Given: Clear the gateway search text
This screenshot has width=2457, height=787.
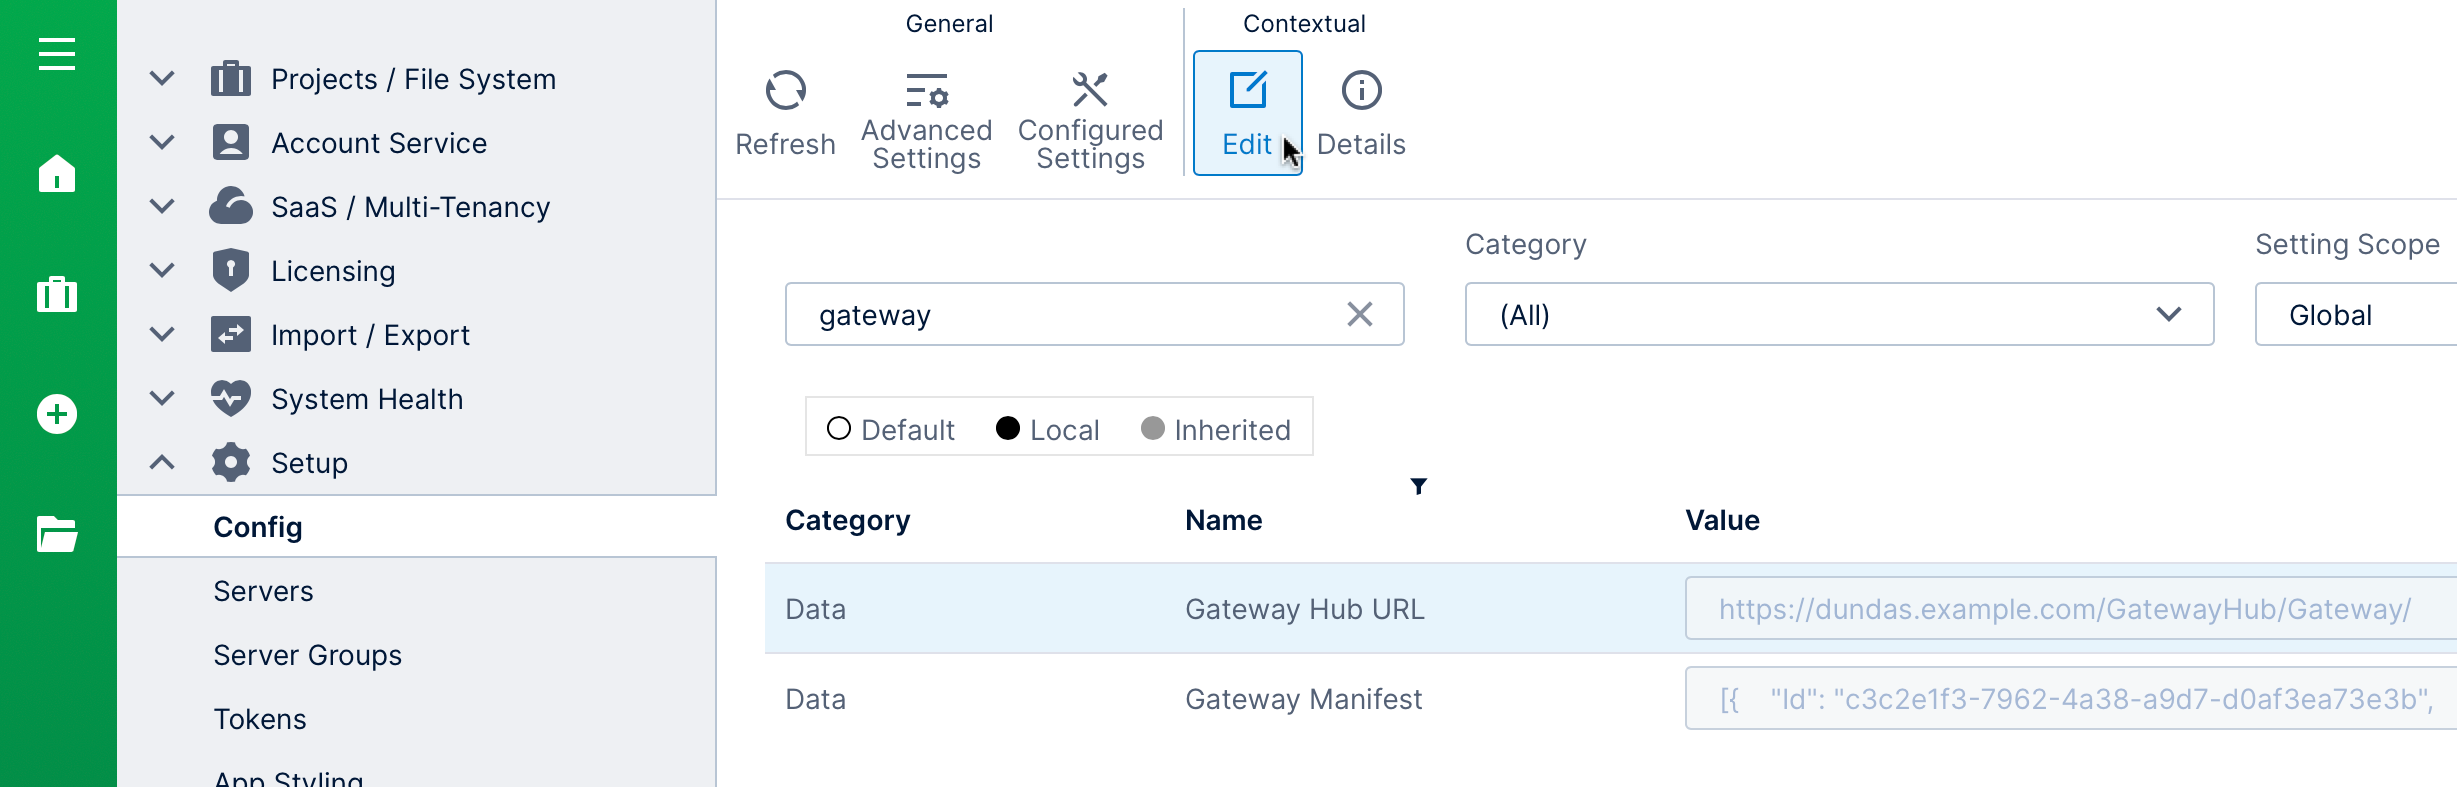Looking at the screenshot, I should coord(1359,315).
